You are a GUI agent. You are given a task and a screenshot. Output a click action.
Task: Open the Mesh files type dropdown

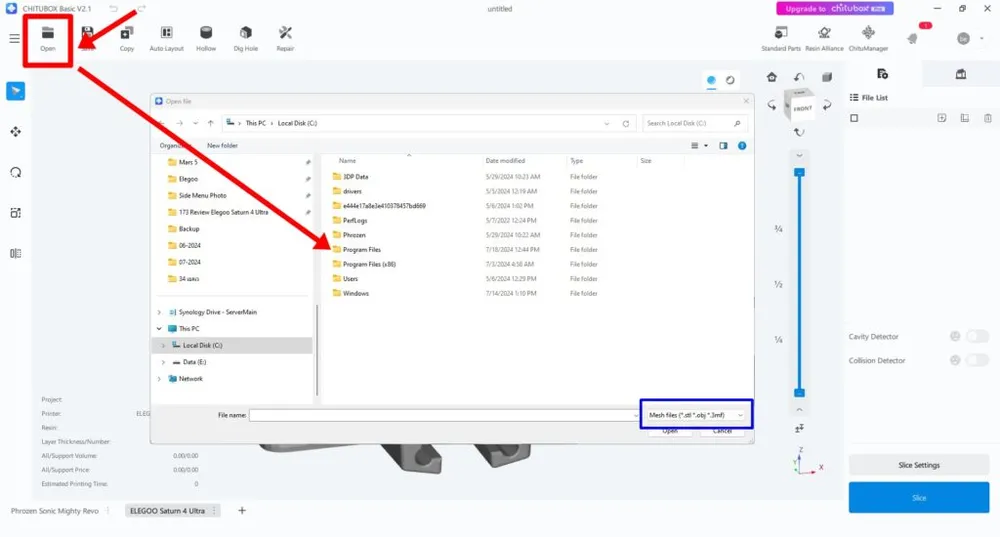tap(696, 414)
